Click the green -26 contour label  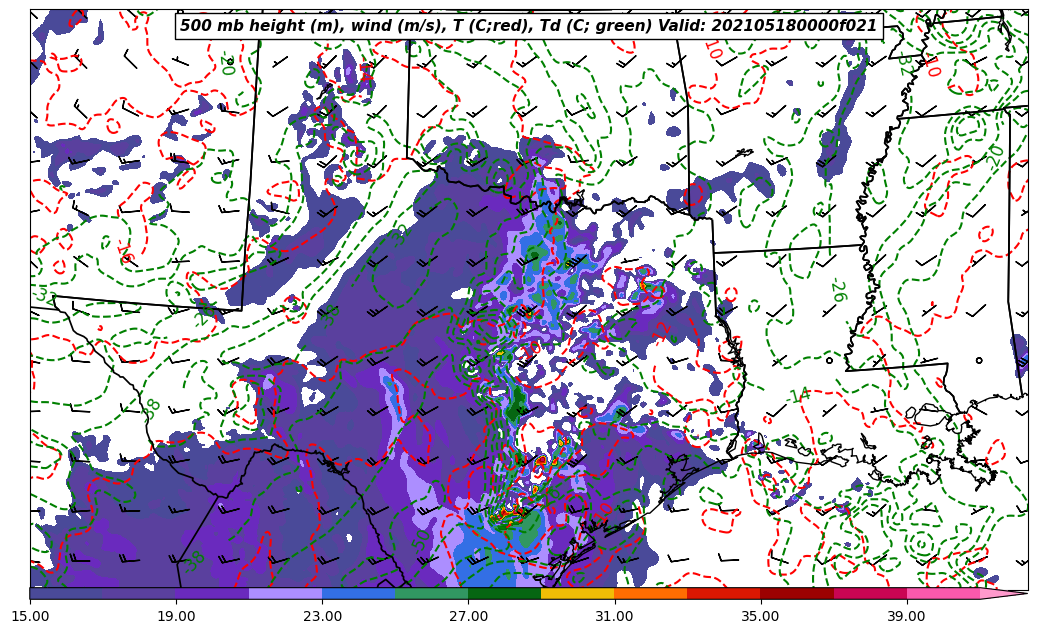pyautogui.click(x=838, y=290)
